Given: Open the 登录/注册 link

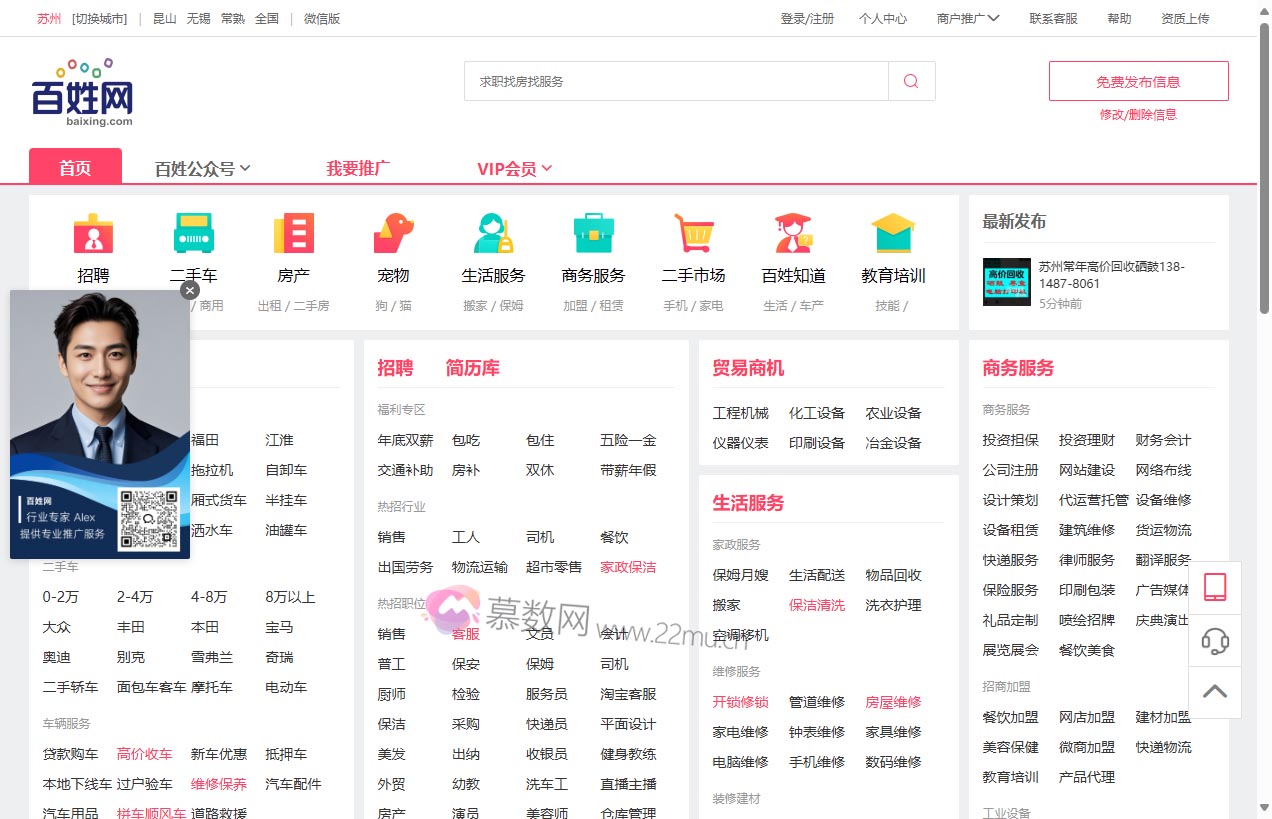Looking at the screenshot, I should [808, 17].
